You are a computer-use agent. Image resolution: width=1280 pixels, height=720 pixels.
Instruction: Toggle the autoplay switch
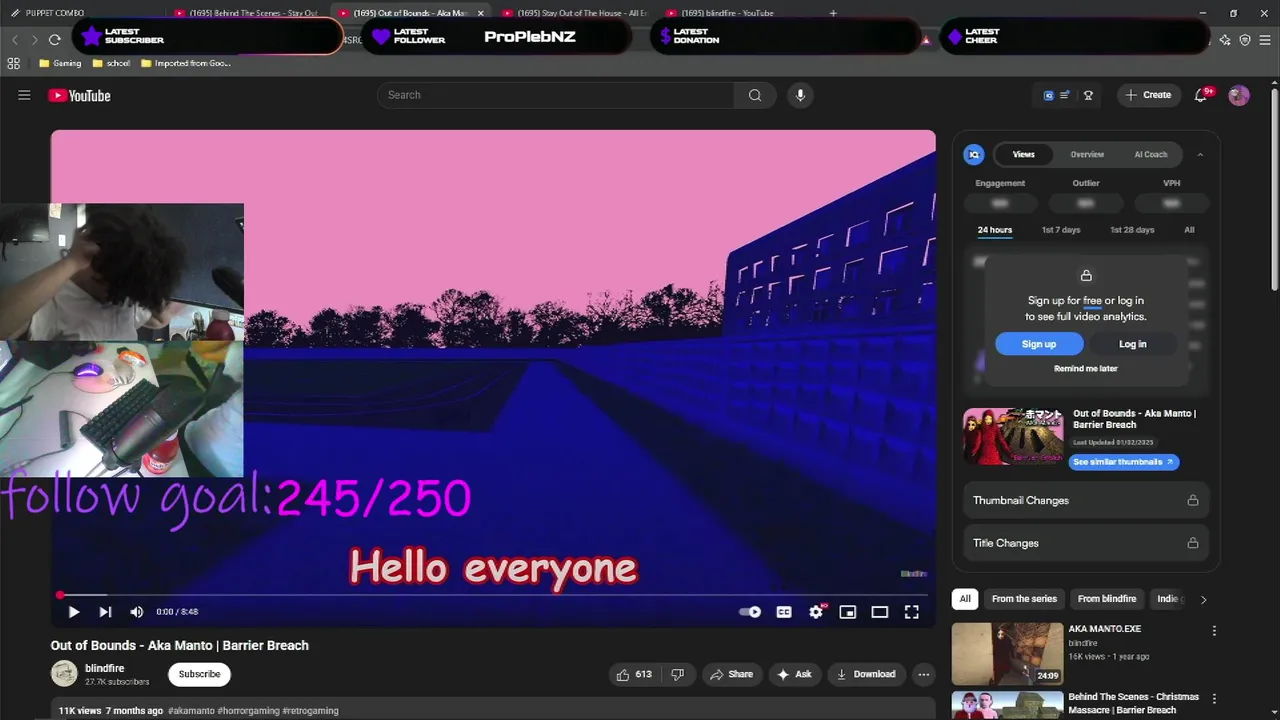(x=750, y=612)
